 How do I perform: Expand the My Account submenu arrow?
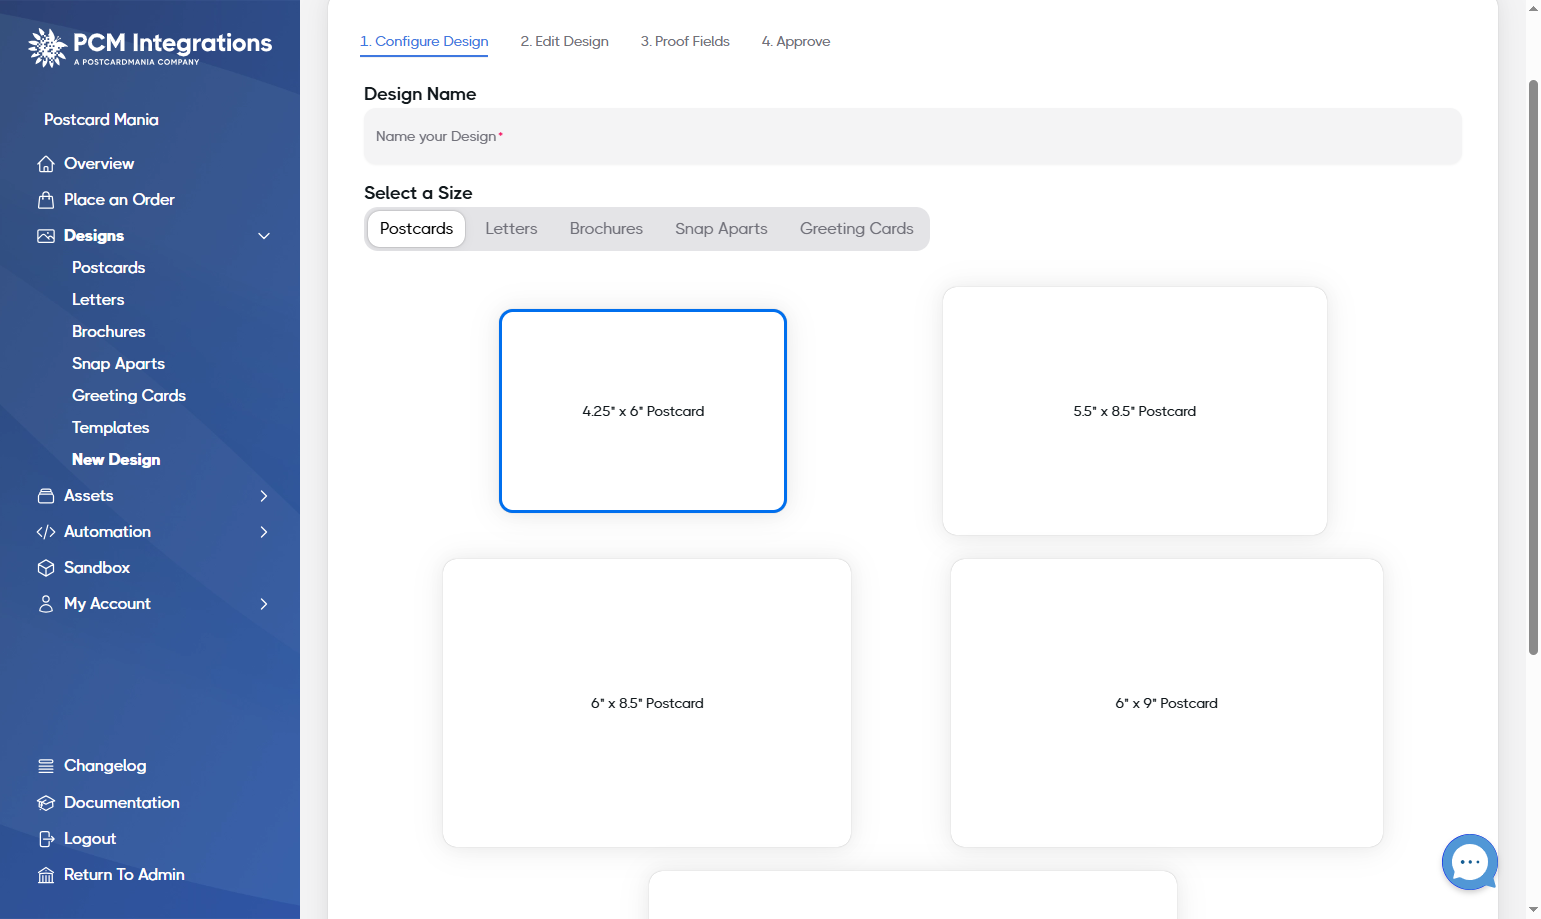pyautogui.click(x=264, y=604)
